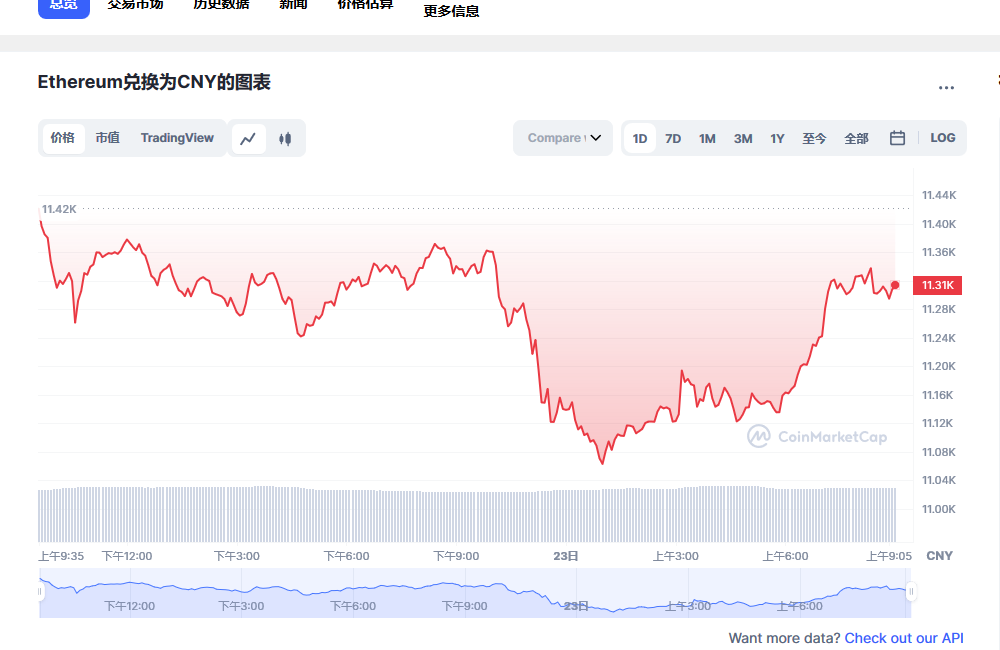Image resolution: width=1000 pixels, height=650 pixels.
Task: Open the calendar date range picker
Action: tap(897, 138)
